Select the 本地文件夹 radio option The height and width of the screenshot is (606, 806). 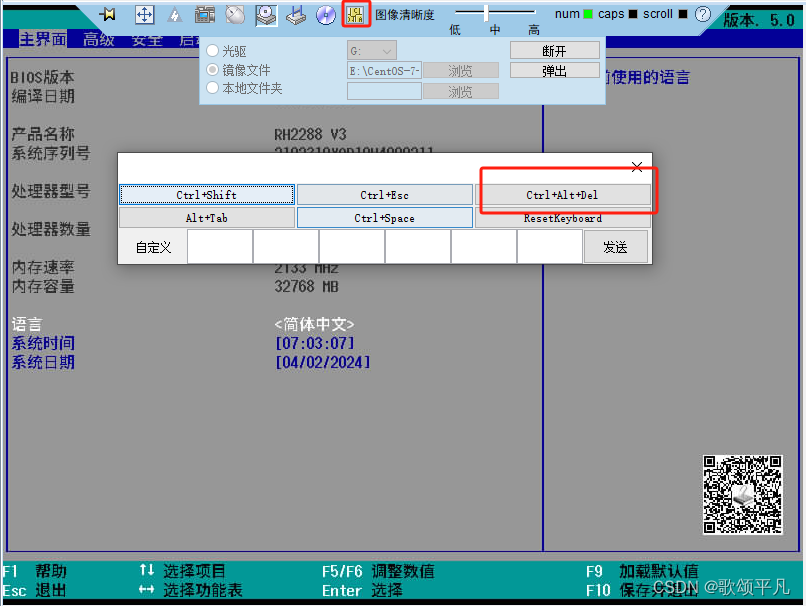pos(213,87)
